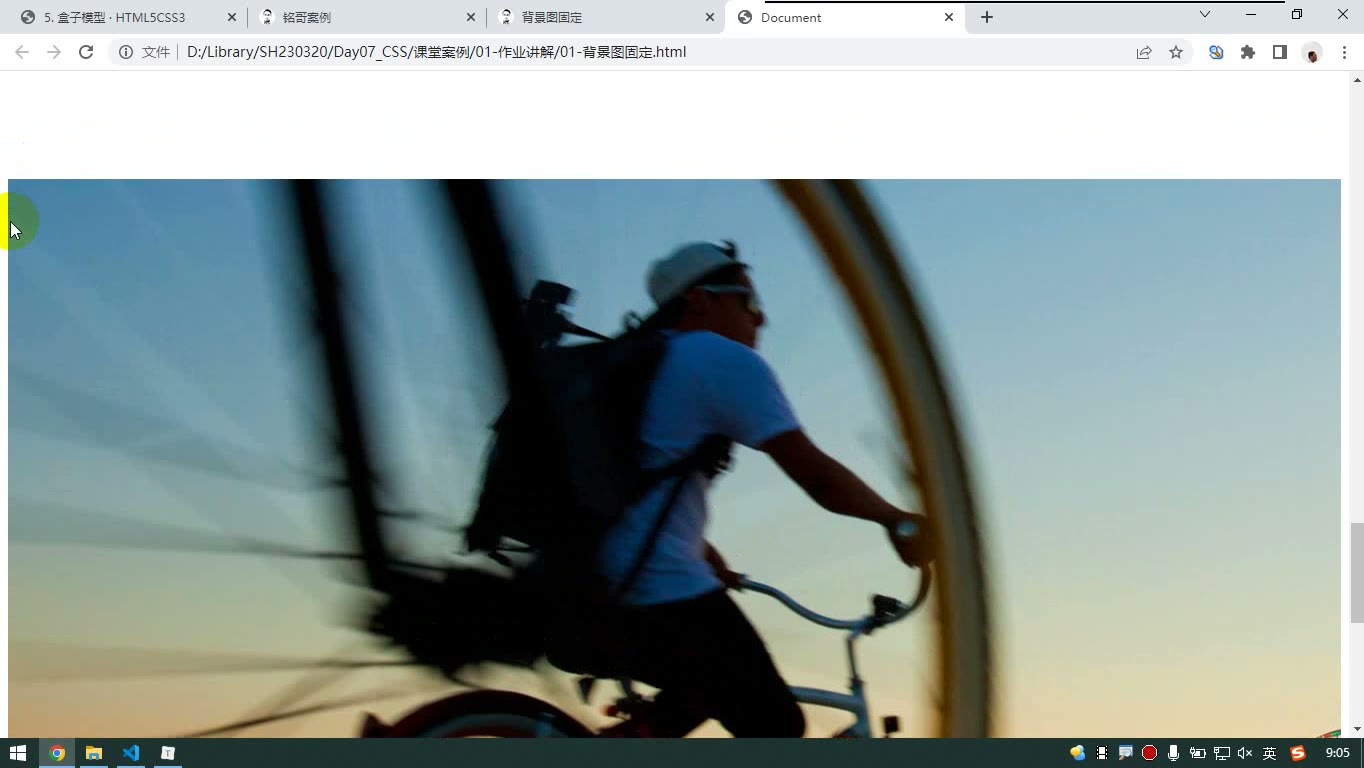Bookmark this page with the star icon
This screenshot has width=1364, height=768.
(x=1176, y=52)
